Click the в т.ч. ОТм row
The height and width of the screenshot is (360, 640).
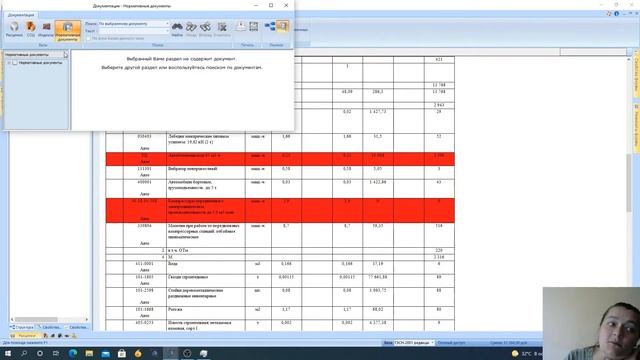(x=280, y=250)
